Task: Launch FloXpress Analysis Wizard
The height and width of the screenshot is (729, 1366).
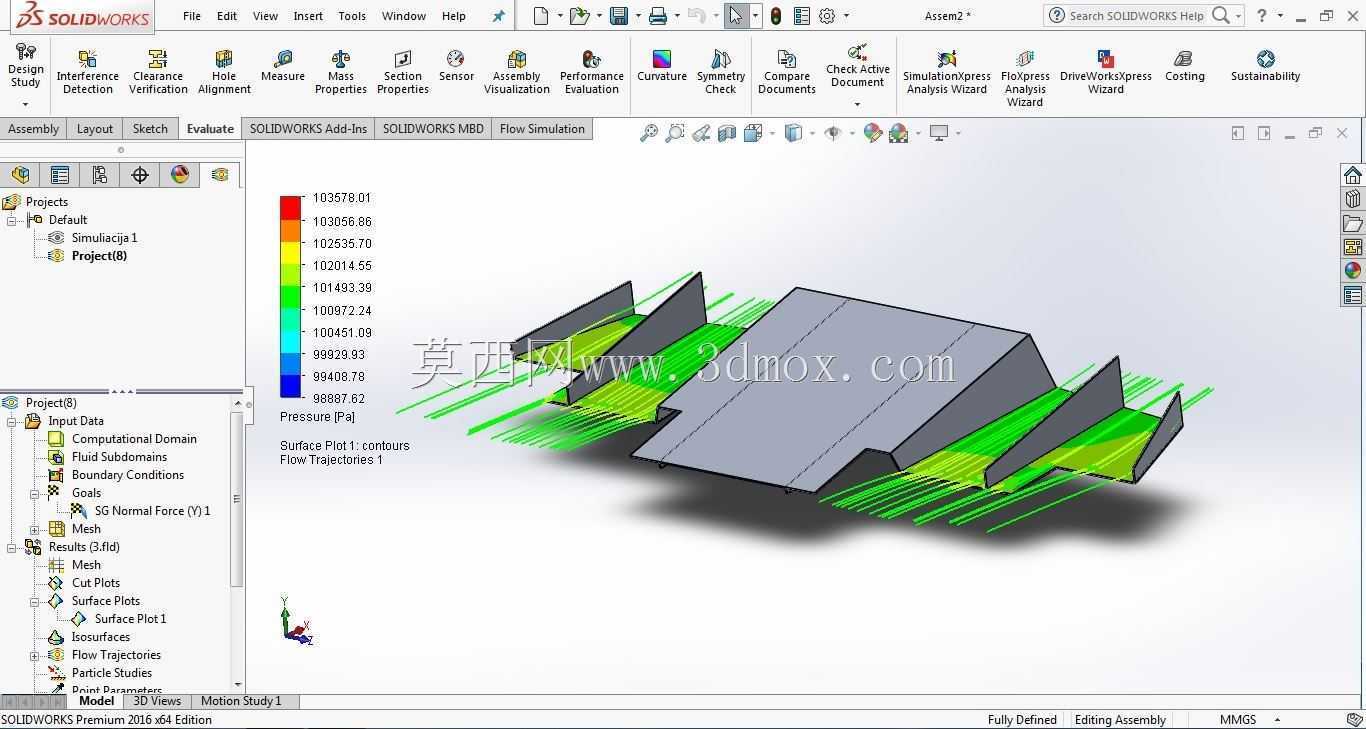Action: click(1025, 78)
